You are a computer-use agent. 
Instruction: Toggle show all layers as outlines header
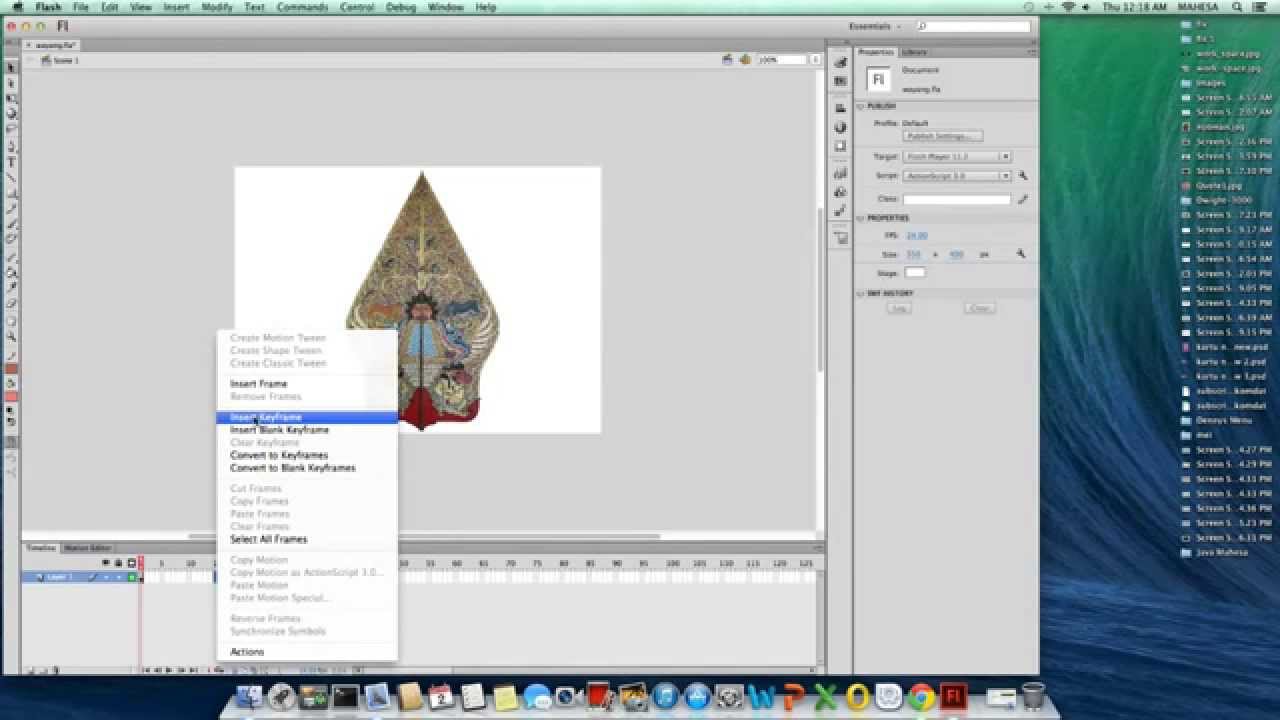132,563
